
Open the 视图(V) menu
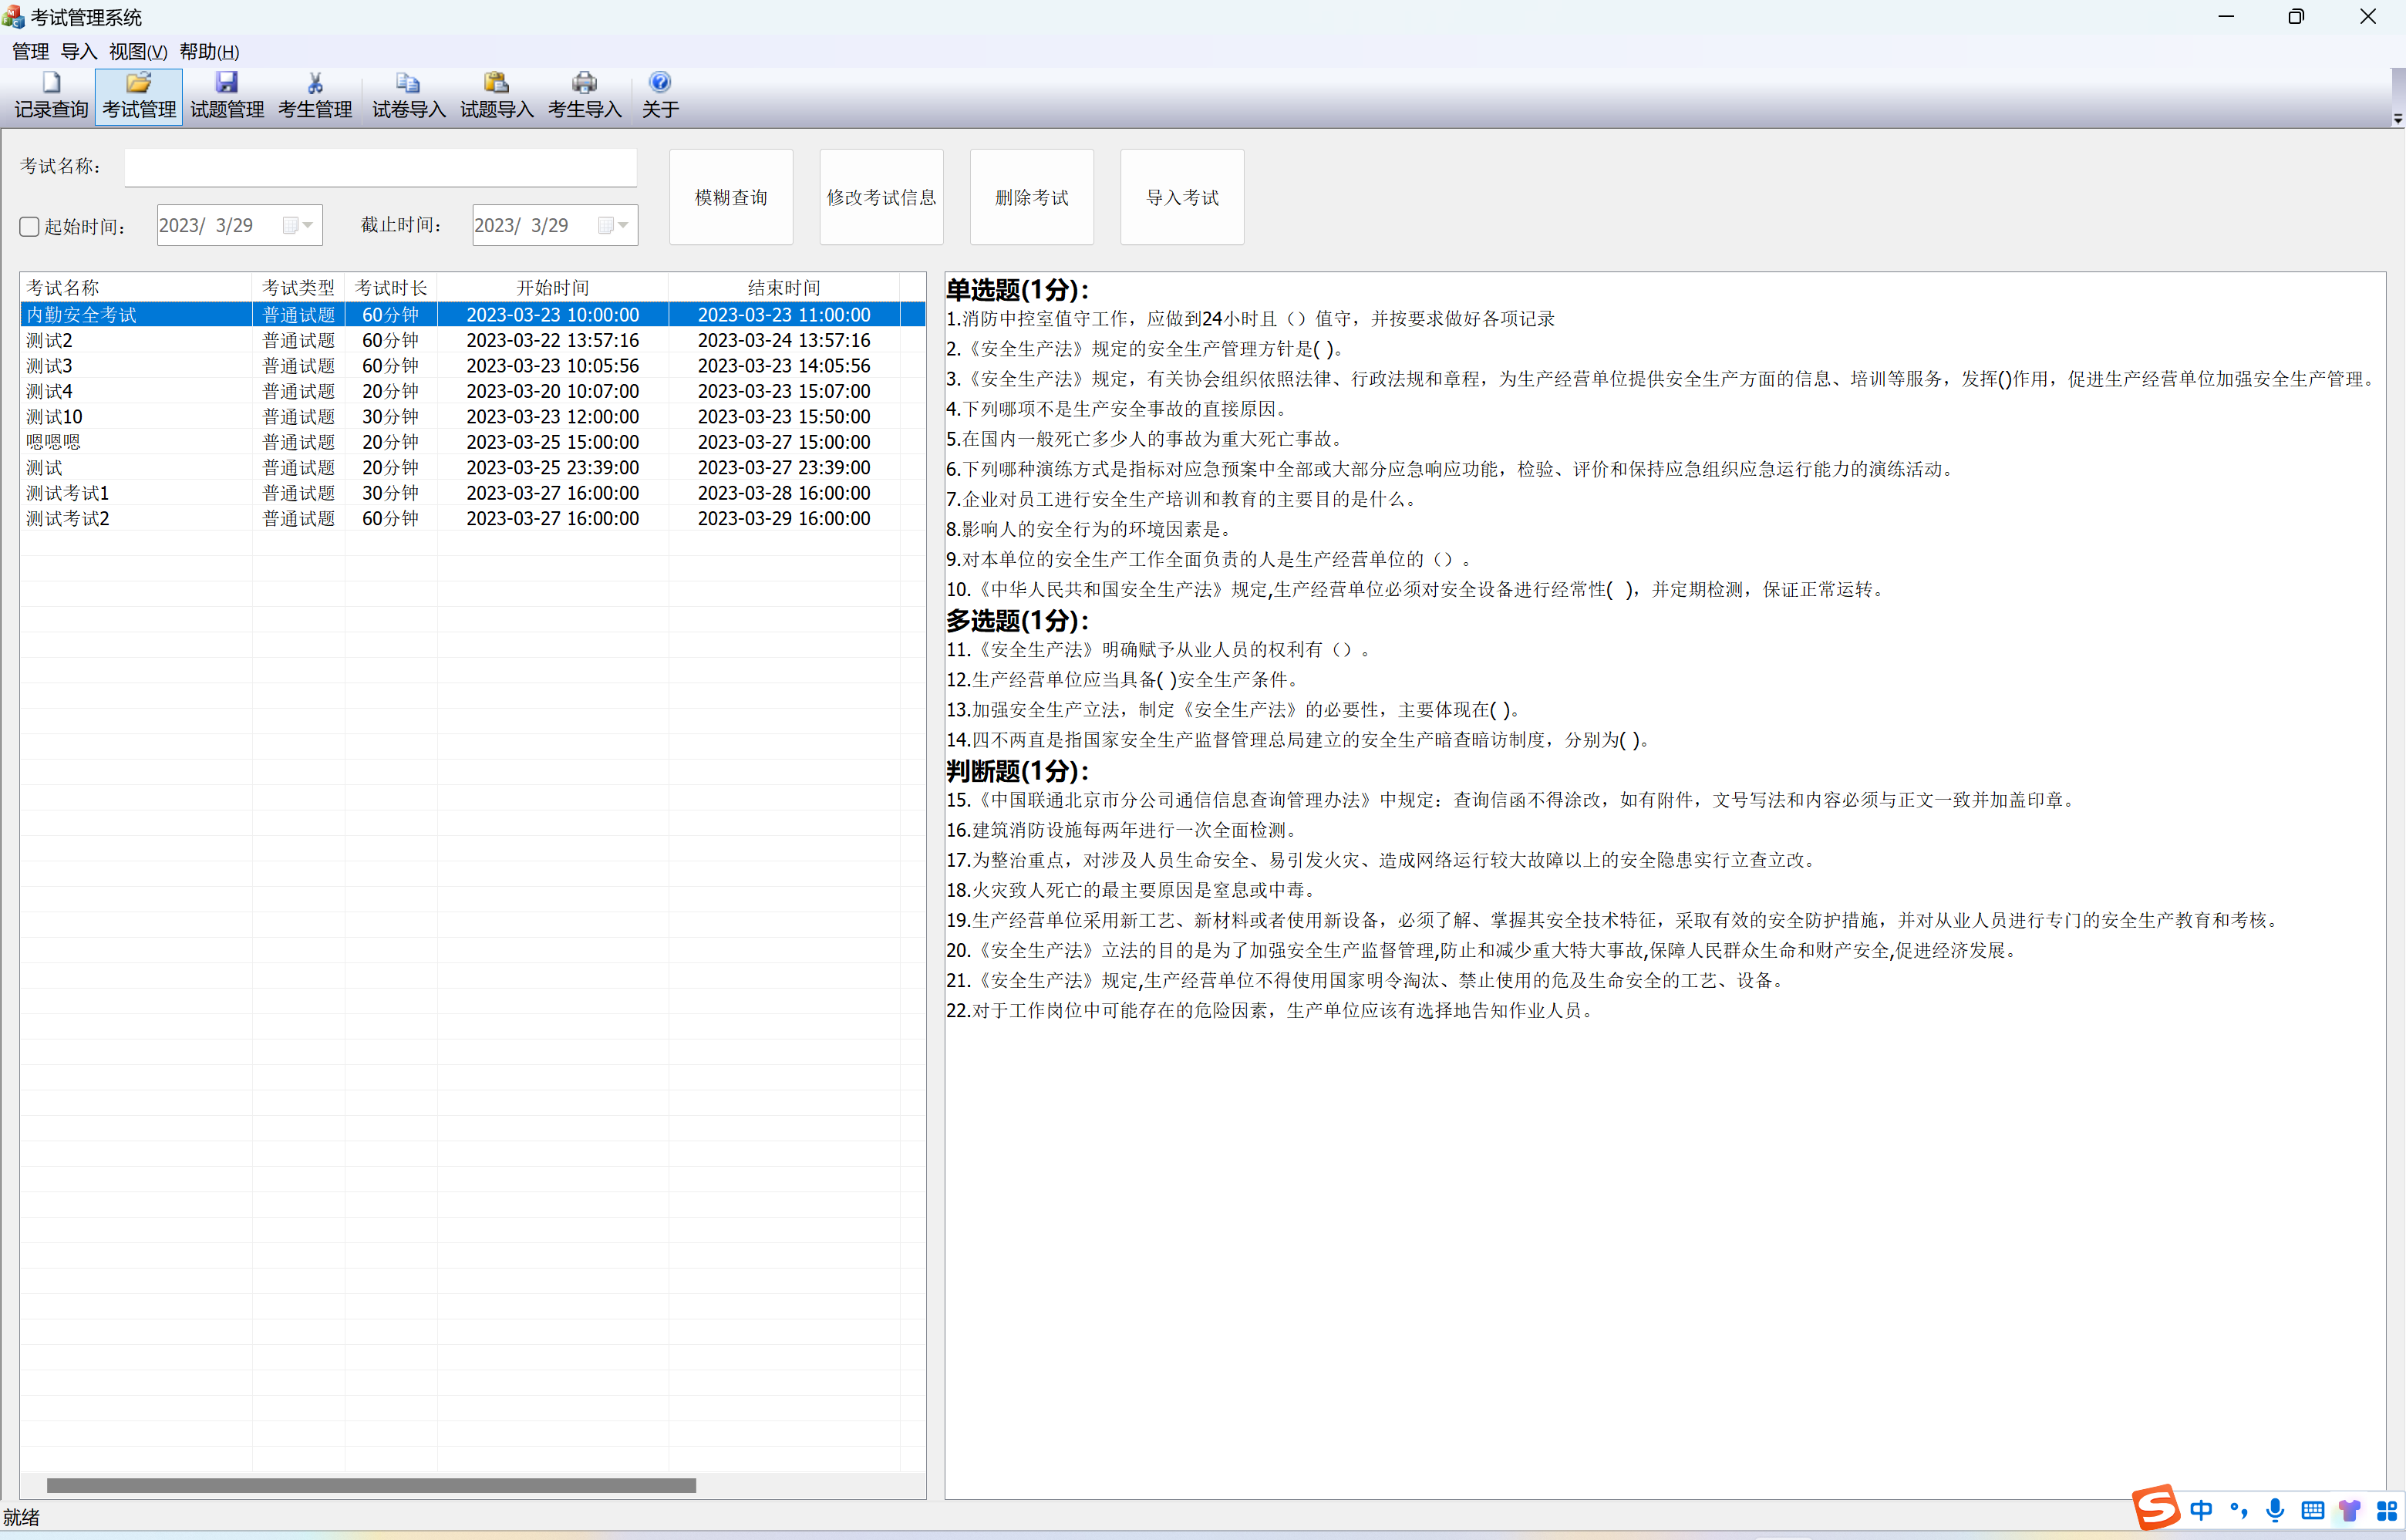click(x=138, y=52)
